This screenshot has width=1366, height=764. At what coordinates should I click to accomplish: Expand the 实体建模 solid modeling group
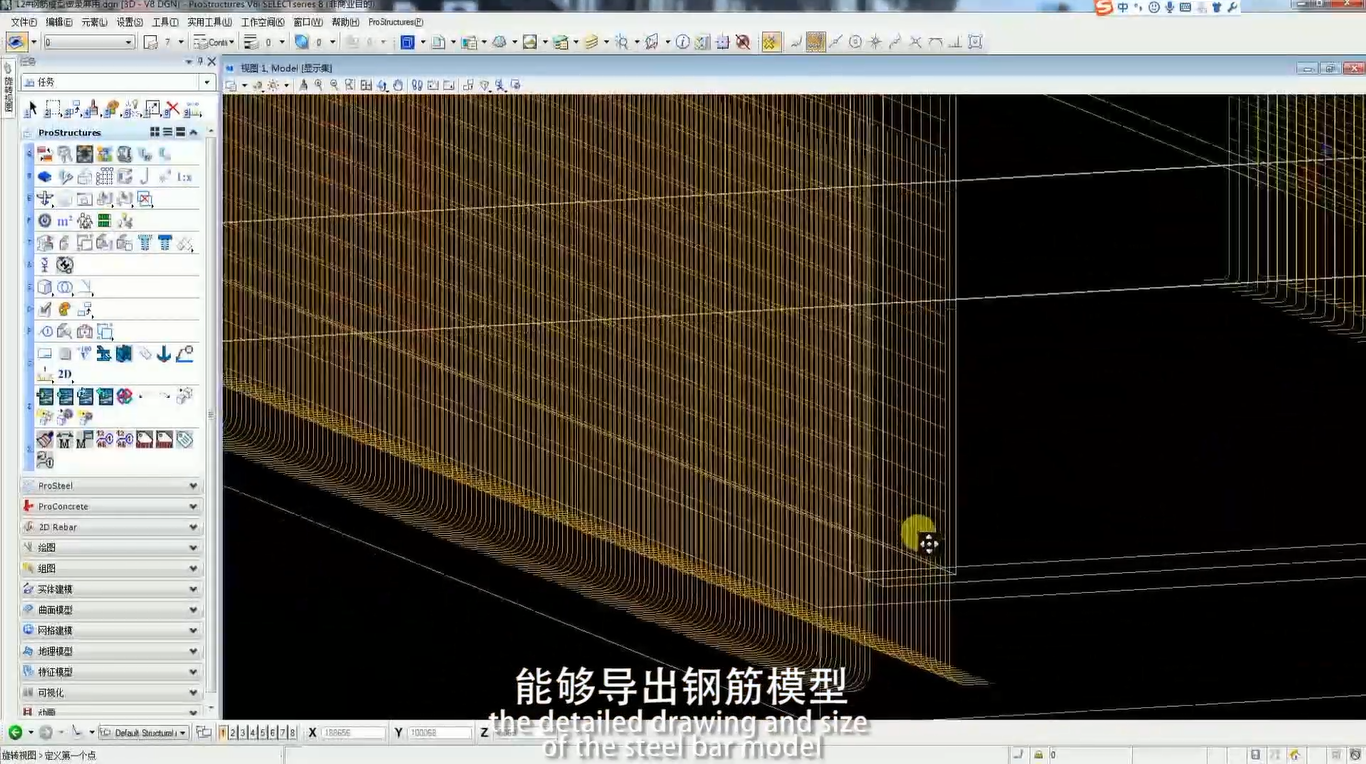coord(110,589)
